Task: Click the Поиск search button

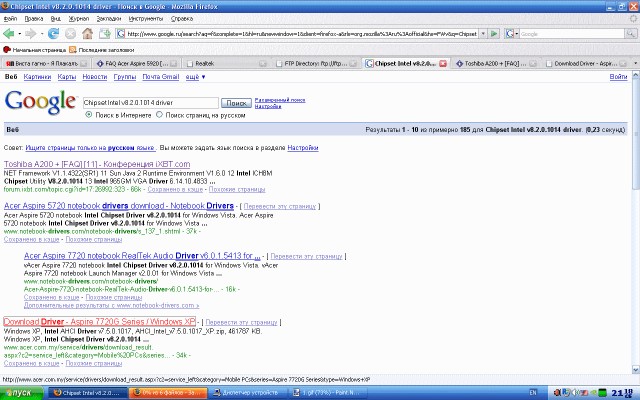Action: point(236,103)
